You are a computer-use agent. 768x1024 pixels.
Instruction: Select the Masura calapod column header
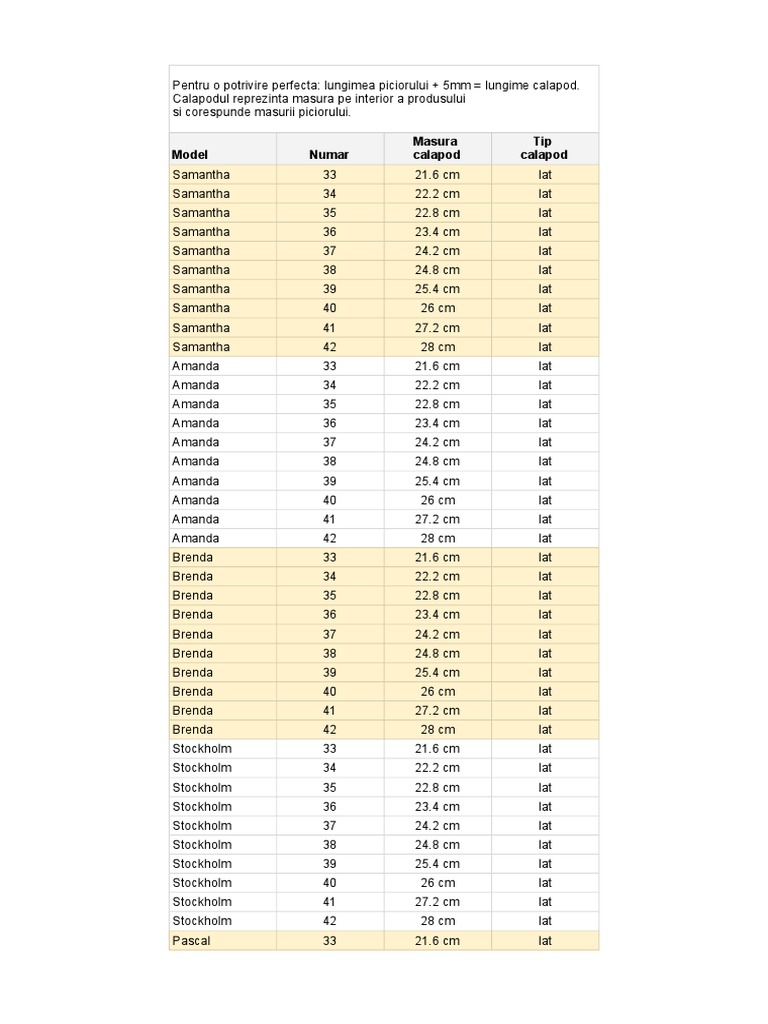click(x=438, y=149)
